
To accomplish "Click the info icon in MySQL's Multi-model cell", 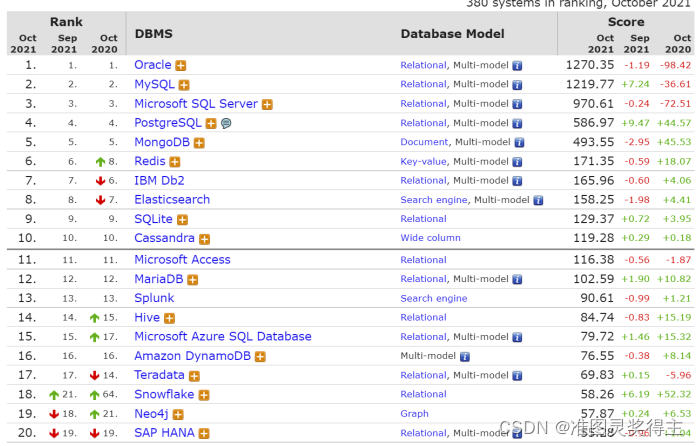I will click(517, 85).
